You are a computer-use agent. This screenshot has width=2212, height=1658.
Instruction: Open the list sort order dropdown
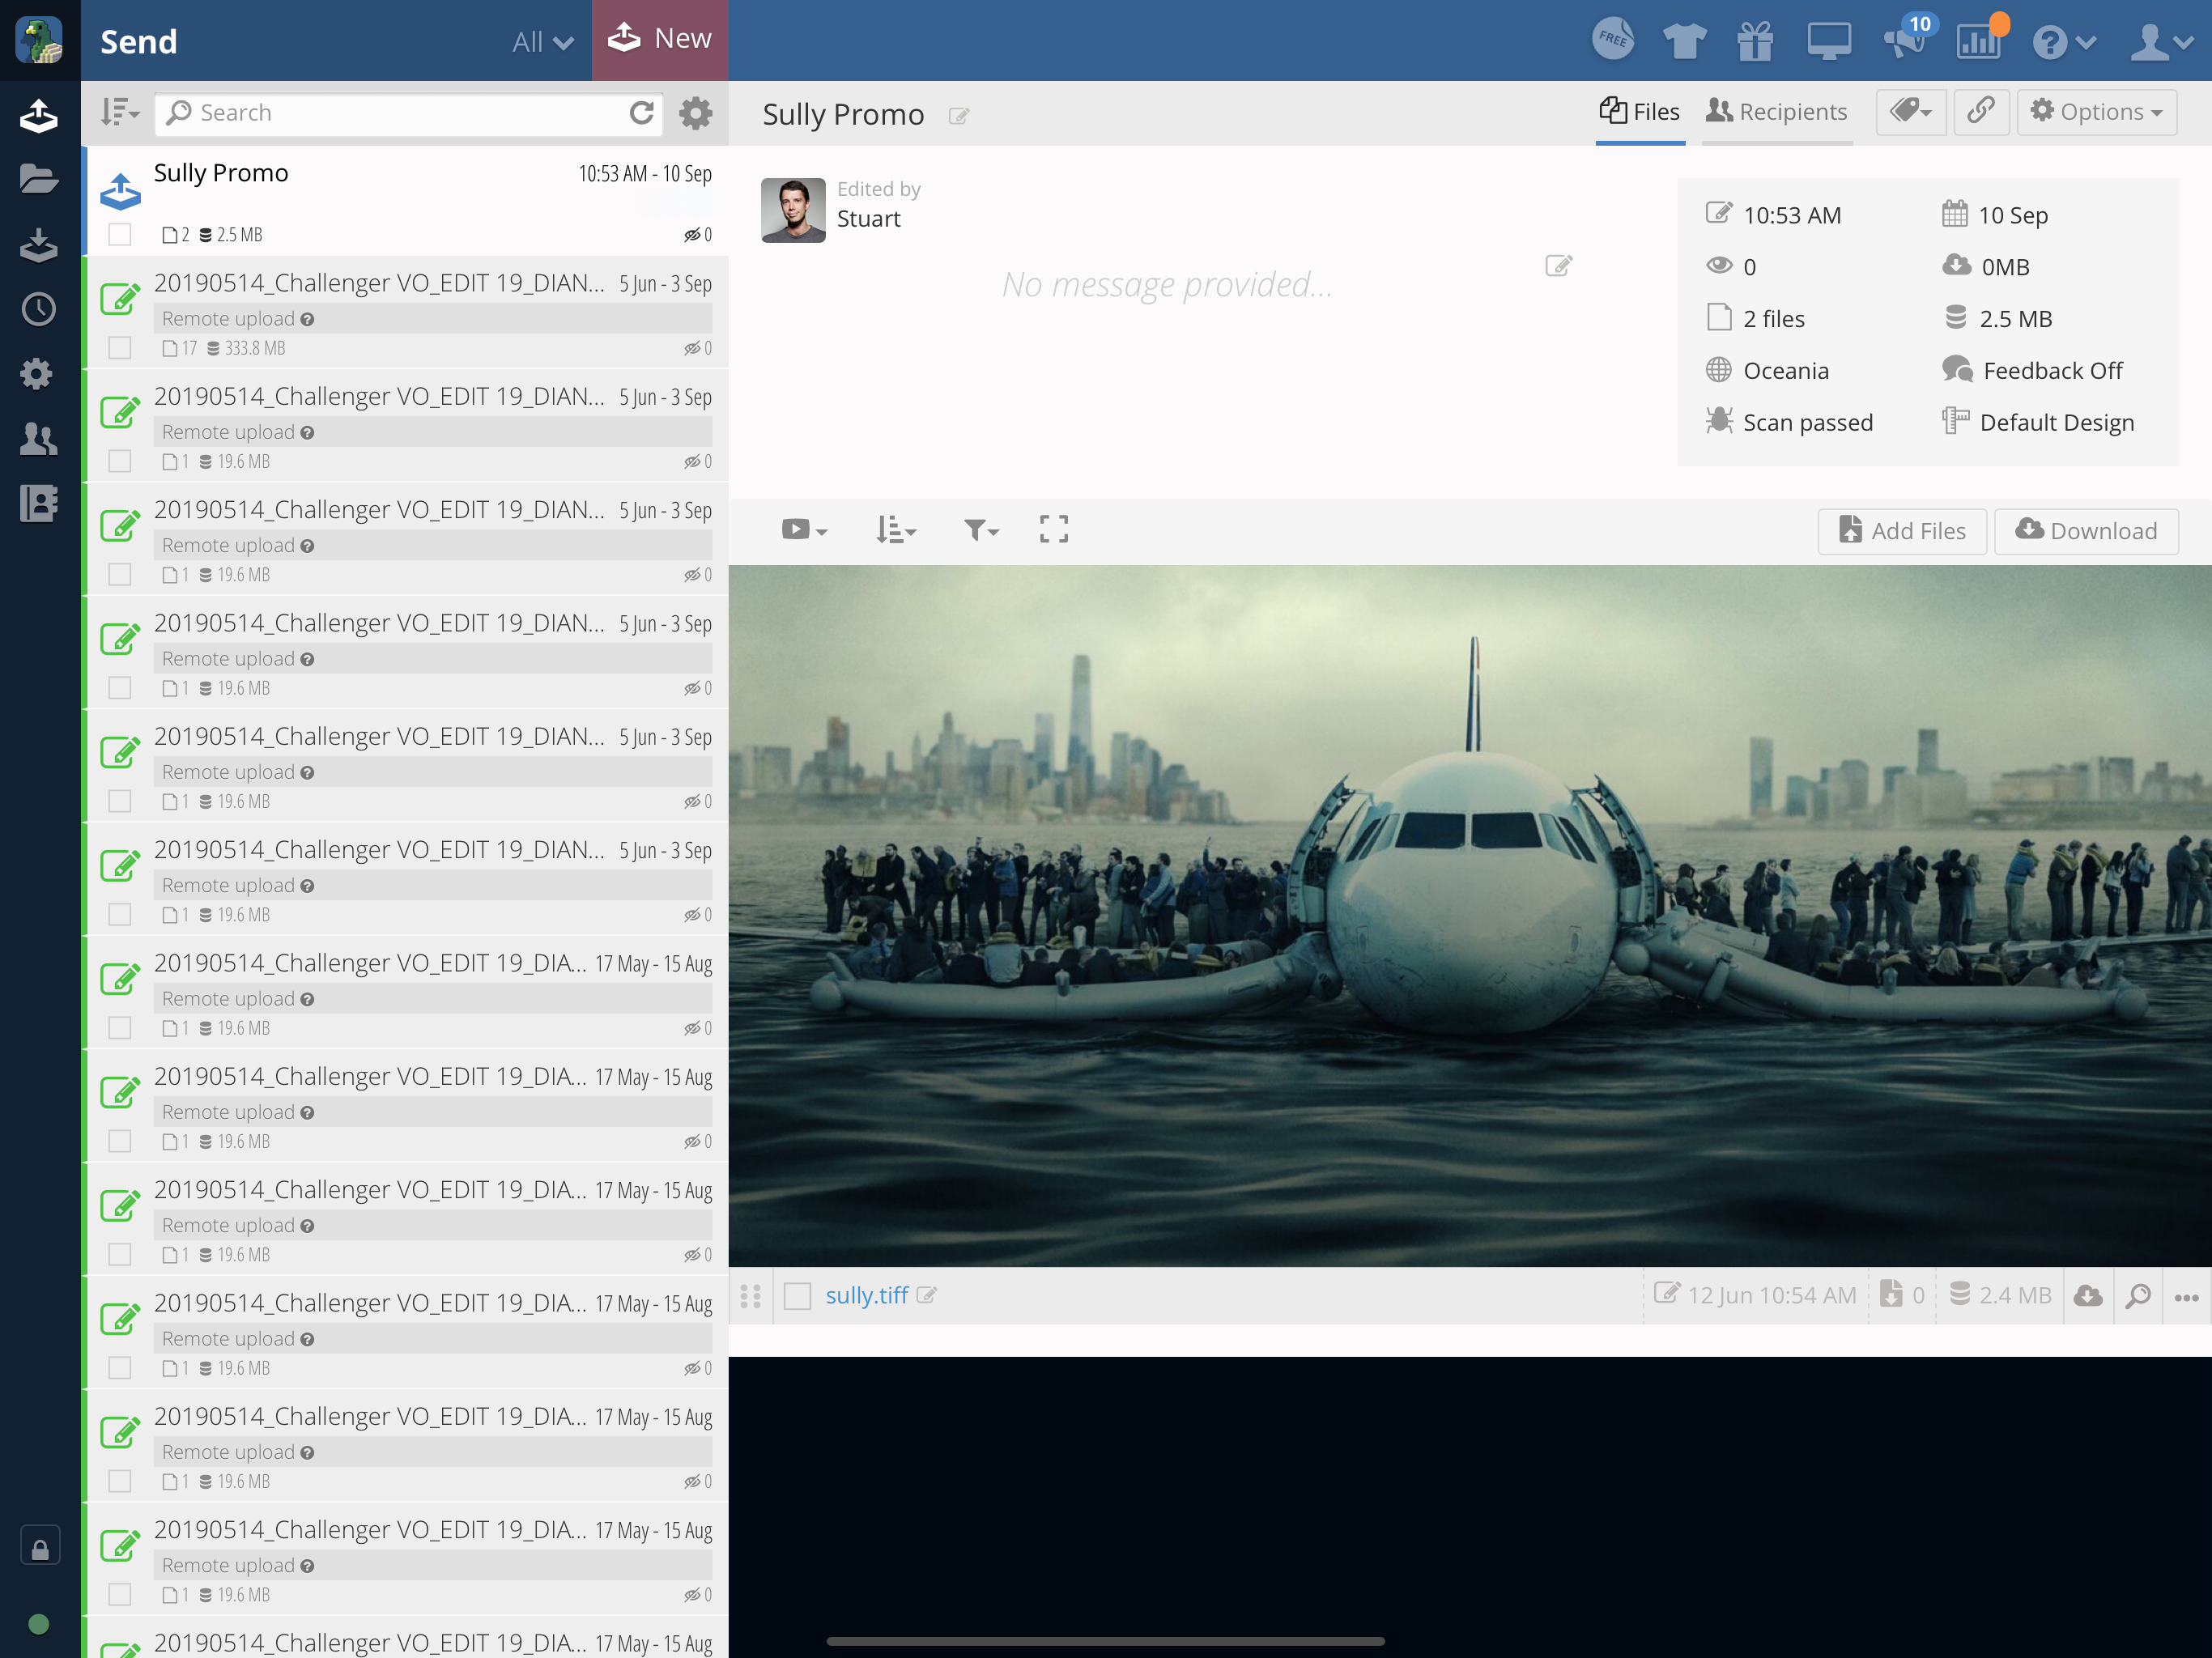pyautogui.click(x=119, y=112)
